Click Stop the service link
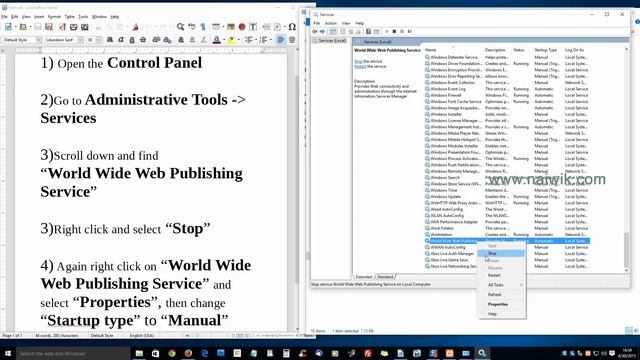 tap(358, 61)
